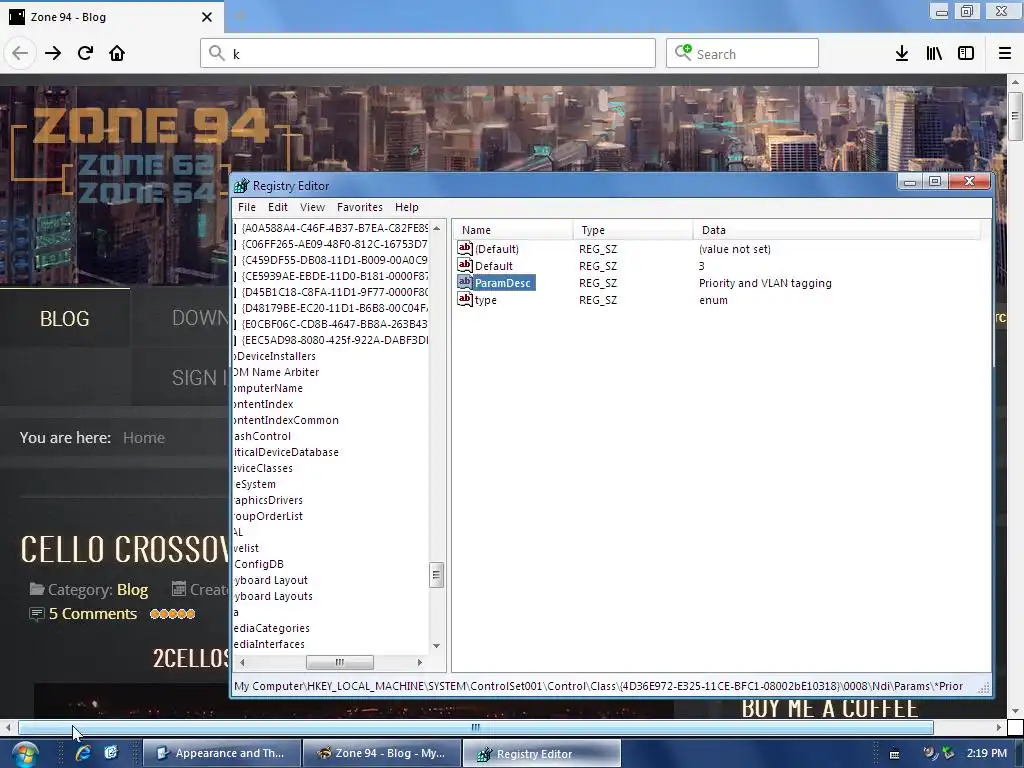
Task: Click the comments speech bubble icon
Action: pos(37,614)
